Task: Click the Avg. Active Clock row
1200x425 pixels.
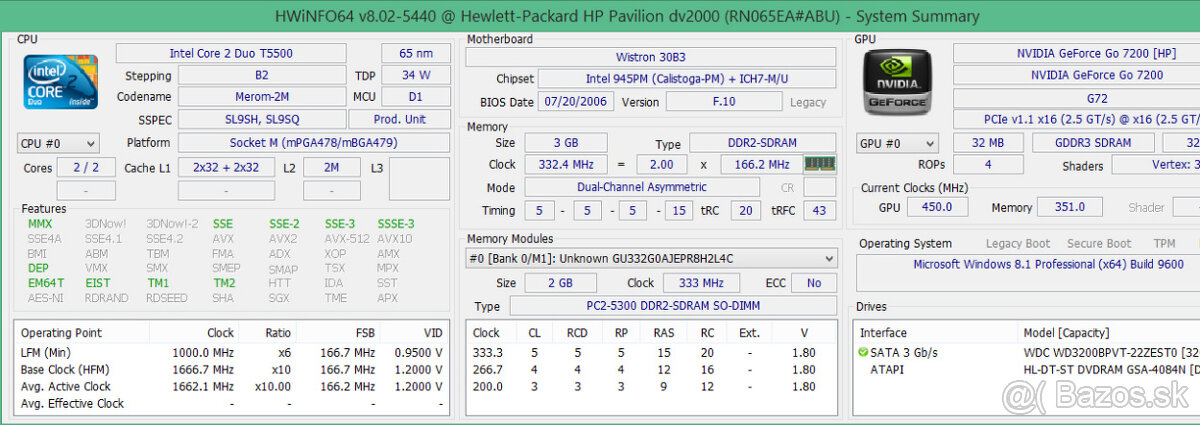Action: [231, 387]
